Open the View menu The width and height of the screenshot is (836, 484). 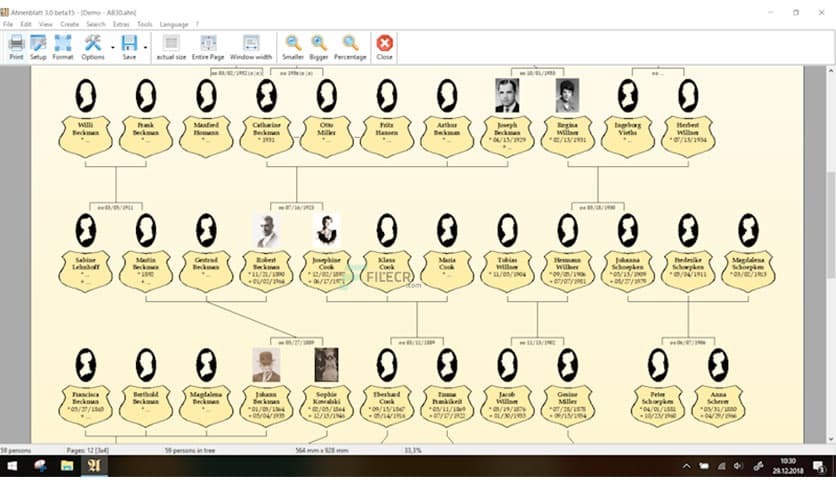coord(45,25)
